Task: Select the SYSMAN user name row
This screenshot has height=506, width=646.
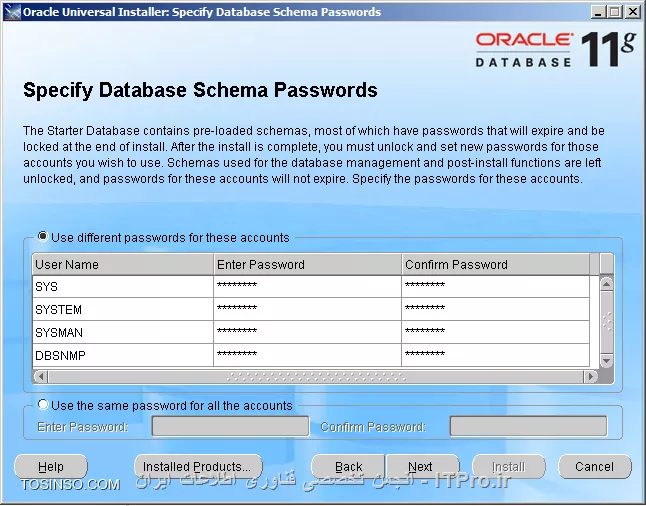Action: (123, 332)
